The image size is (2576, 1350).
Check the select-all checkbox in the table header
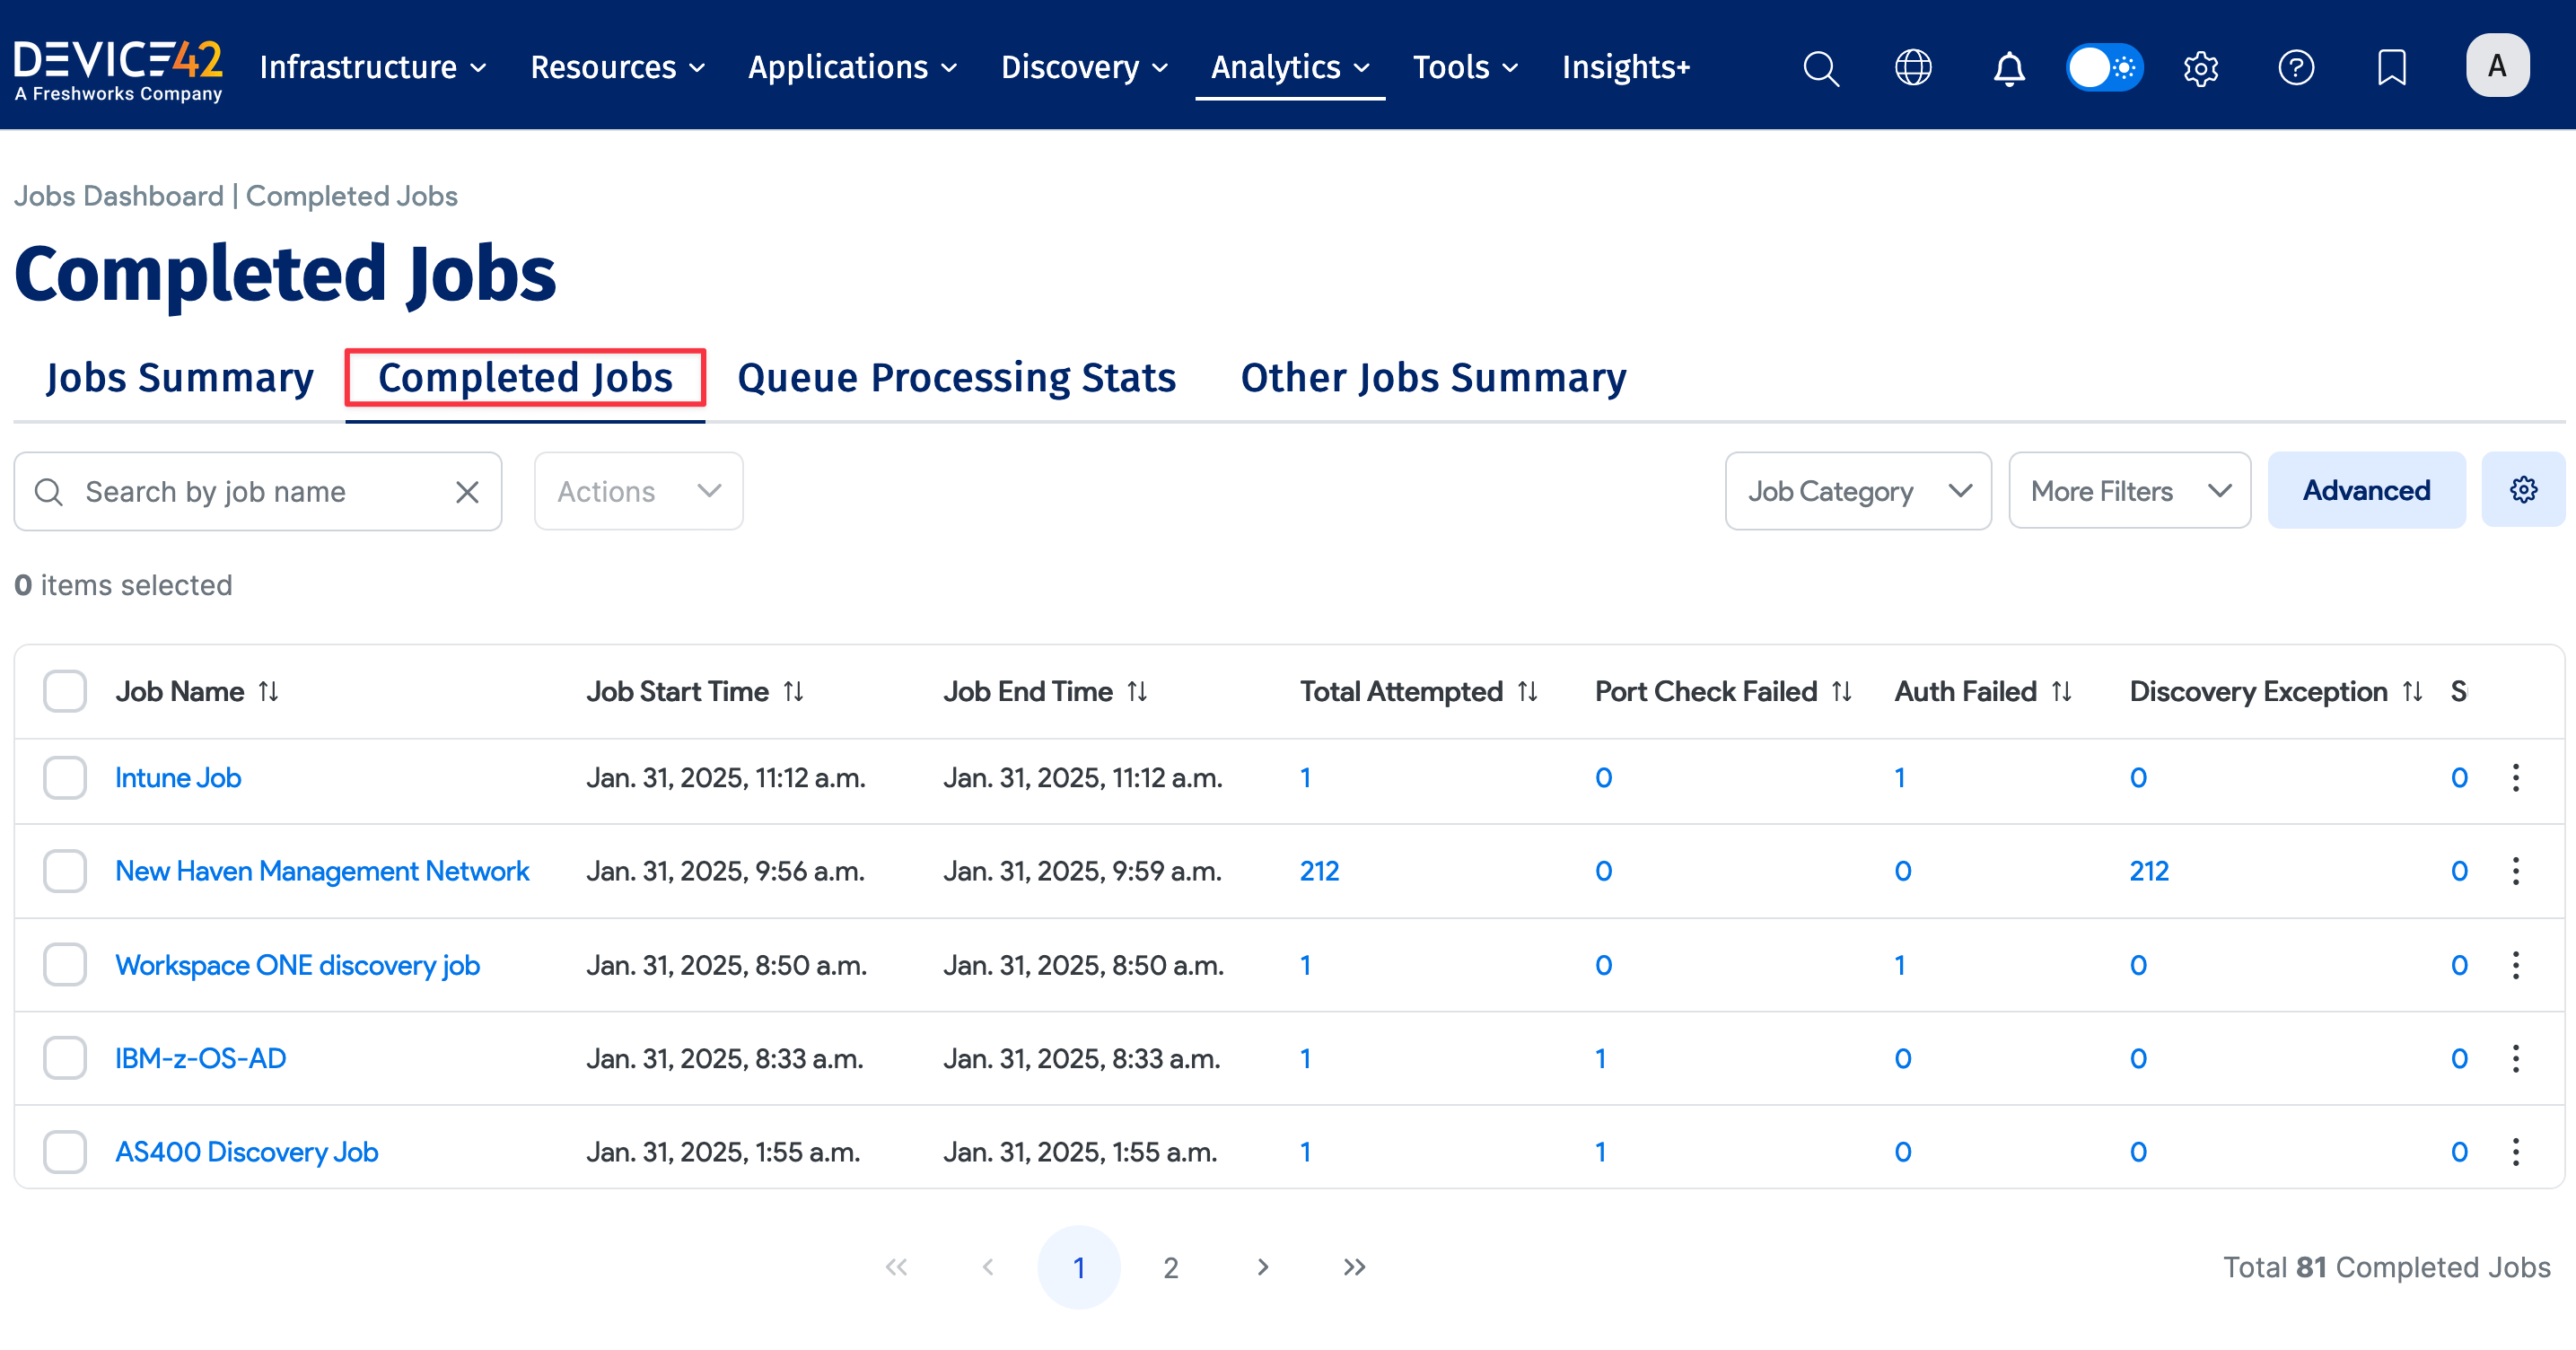point(64,690)
